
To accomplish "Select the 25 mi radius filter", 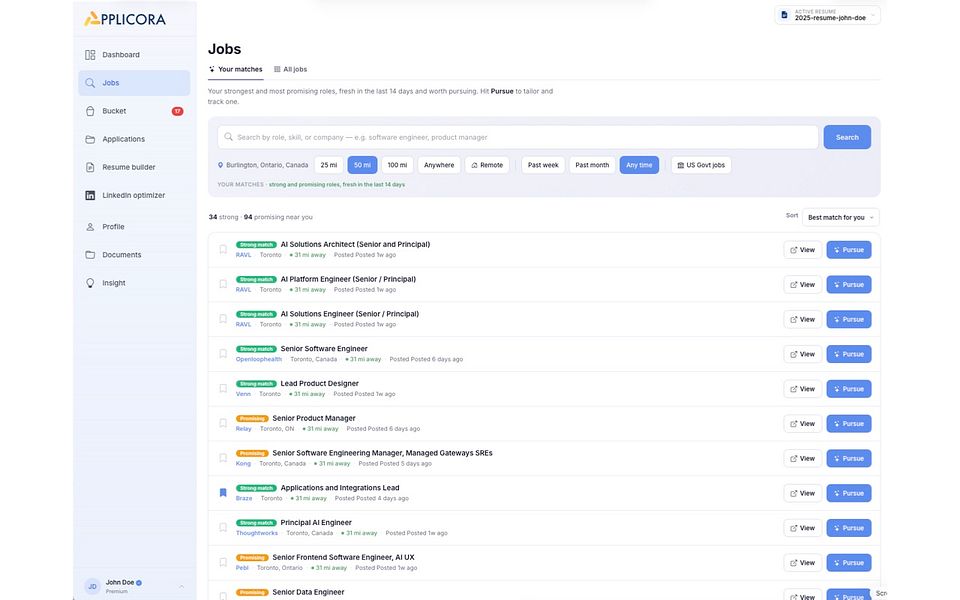I will (x=329, y=165).
